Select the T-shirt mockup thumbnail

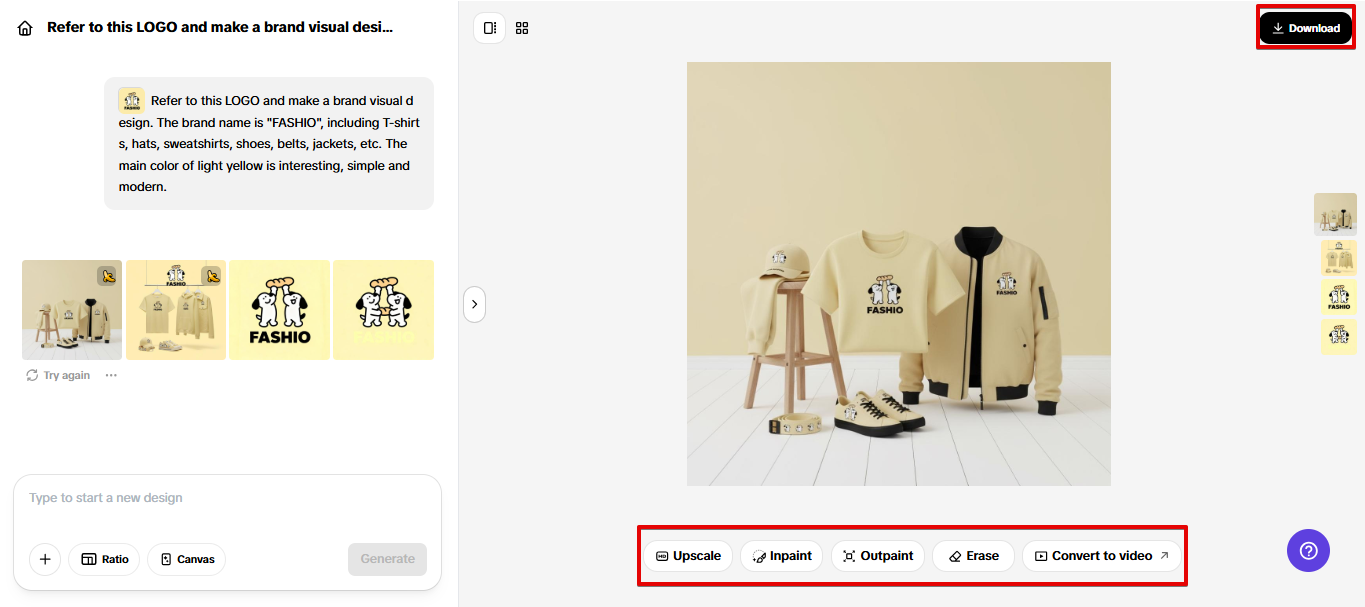tap(175, 309)
